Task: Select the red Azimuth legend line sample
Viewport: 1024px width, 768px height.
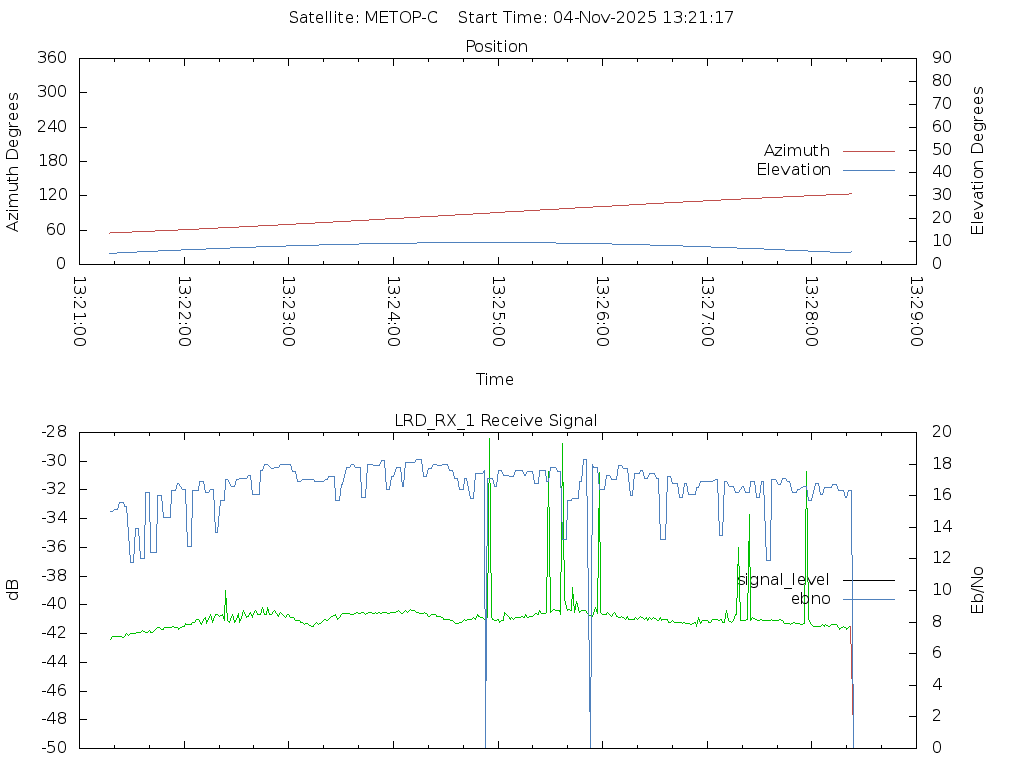Action: click(868, 151)
